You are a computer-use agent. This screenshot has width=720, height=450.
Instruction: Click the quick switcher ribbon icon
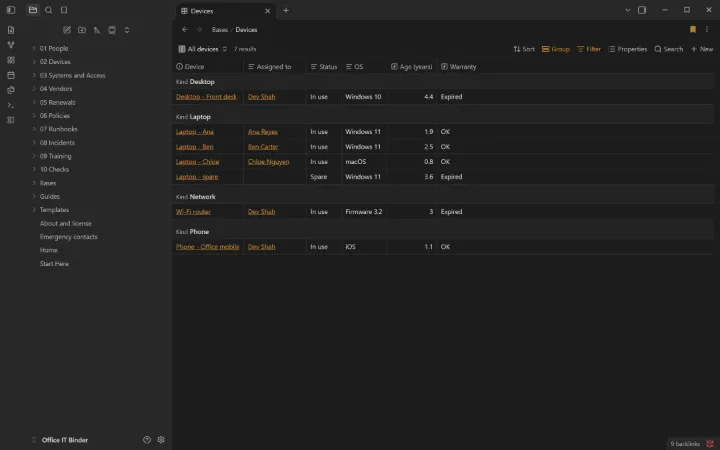point(11,30)
